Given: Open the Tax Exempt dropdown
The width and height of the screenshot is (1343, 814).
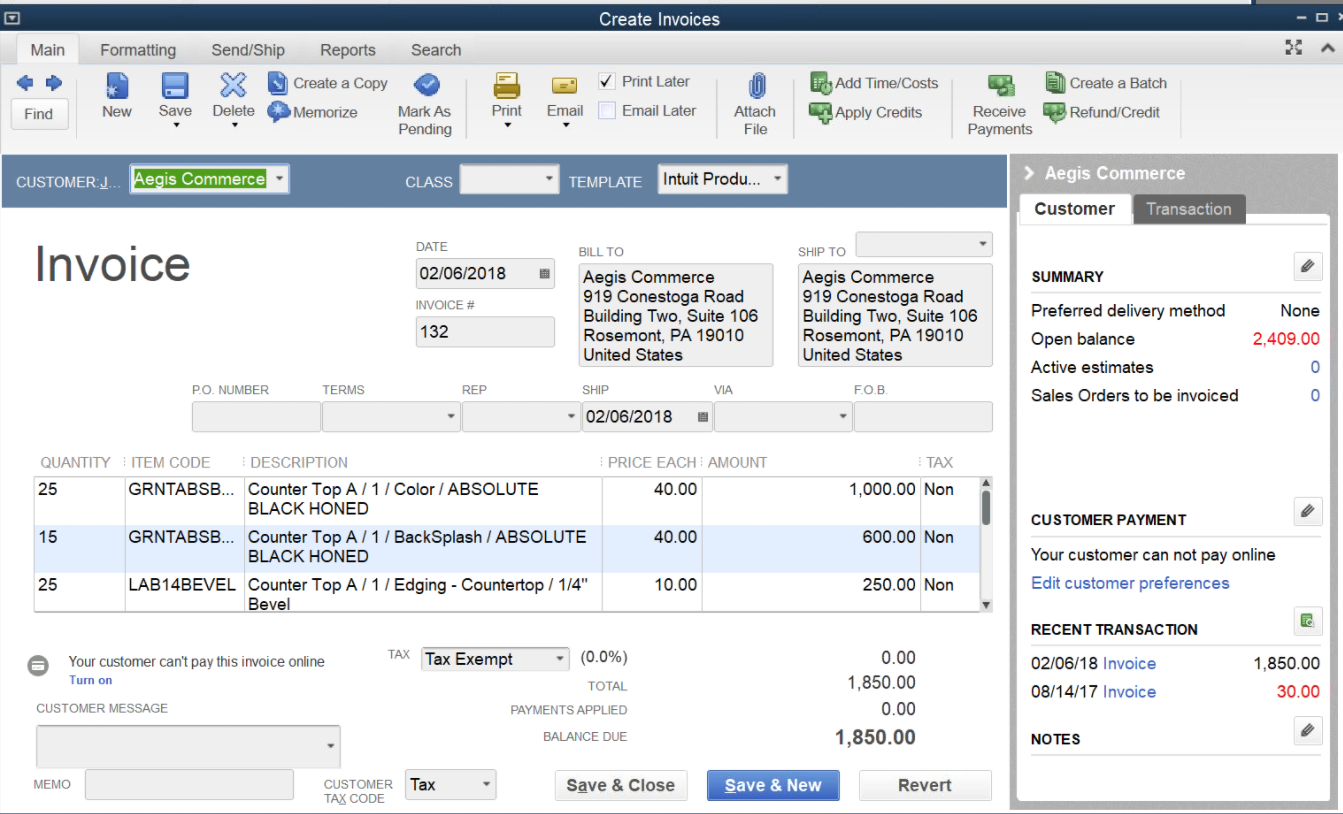Looking at the screenshot, I should (x=560, y=659).
